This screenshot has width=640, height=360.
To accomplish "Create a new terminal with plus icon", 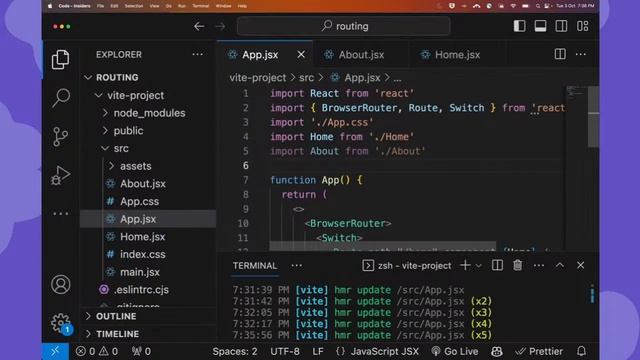I will click(465, 265).
